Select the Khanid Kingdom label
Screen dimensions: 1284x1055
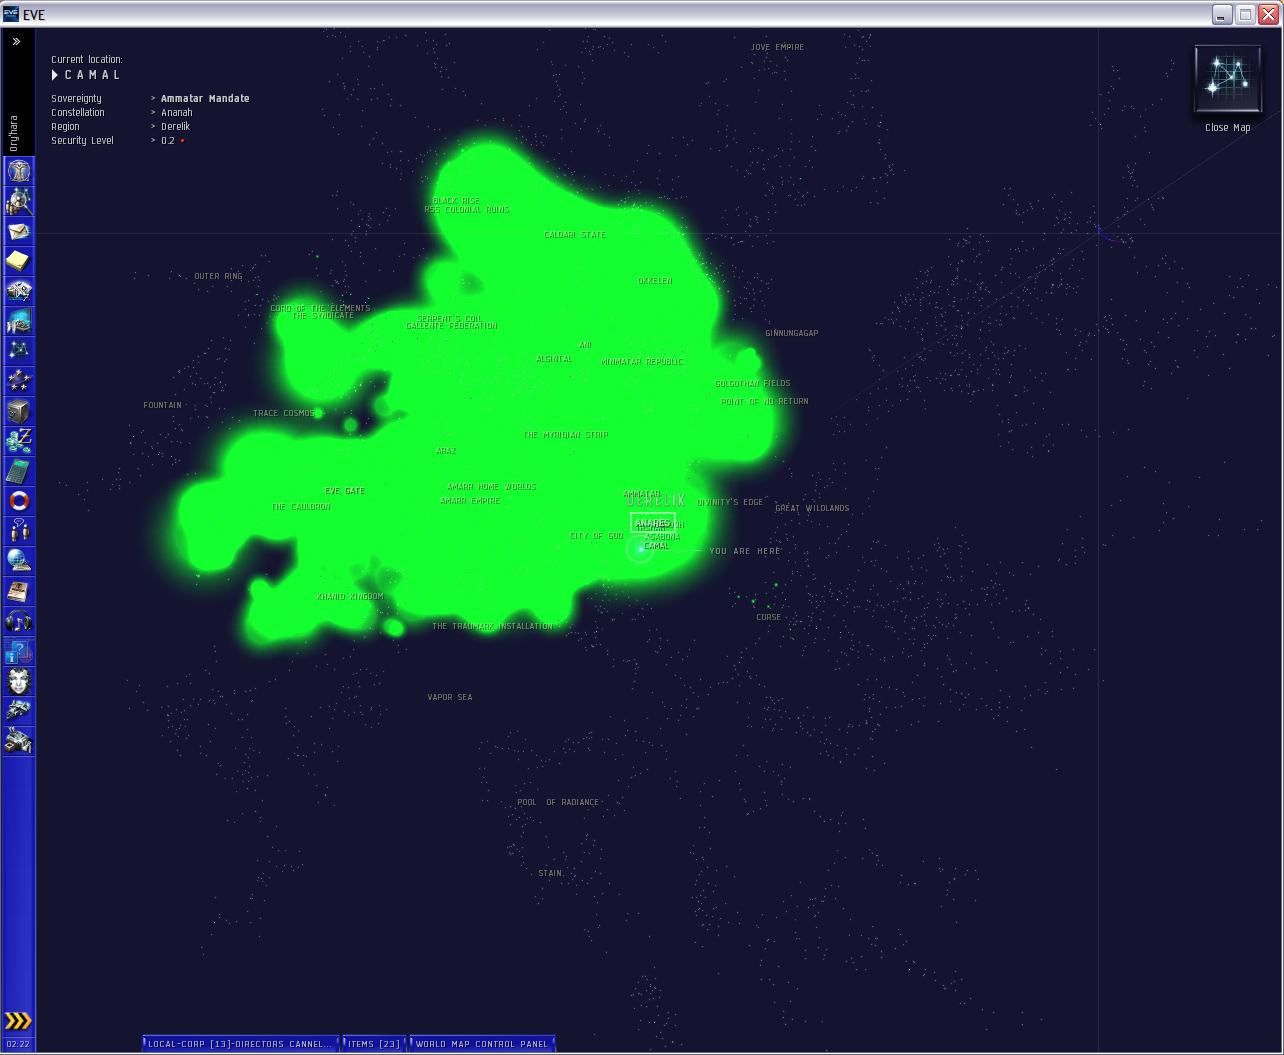click(350, 596)
